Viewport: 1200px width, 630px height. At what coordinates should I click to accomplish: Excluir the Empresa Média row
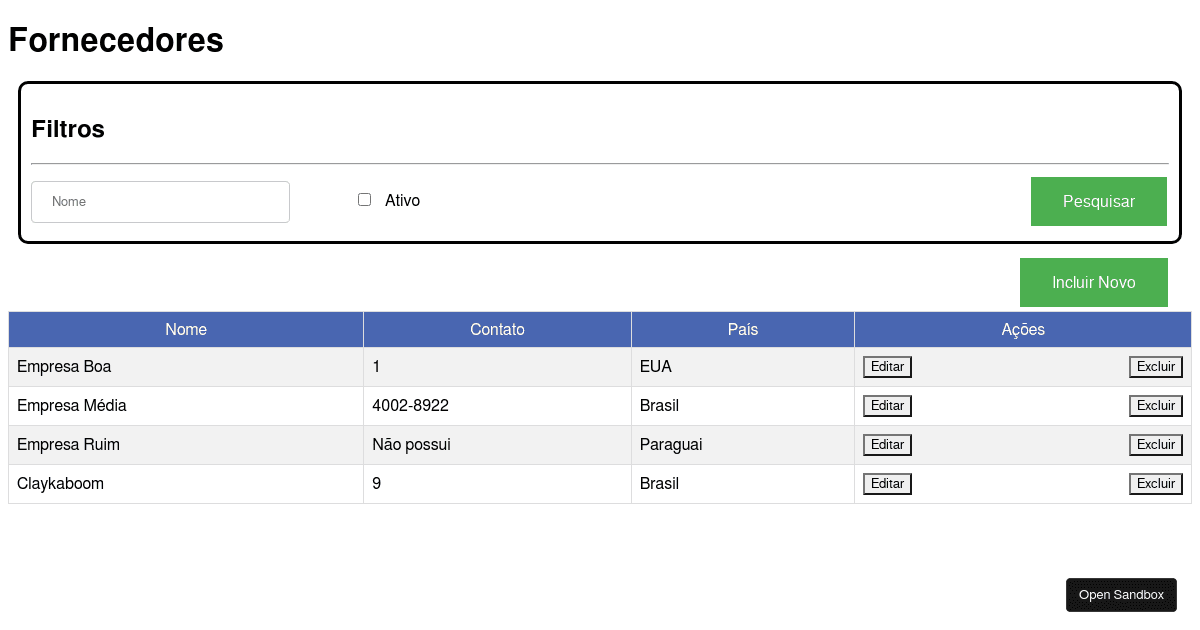click(1155, 405)
